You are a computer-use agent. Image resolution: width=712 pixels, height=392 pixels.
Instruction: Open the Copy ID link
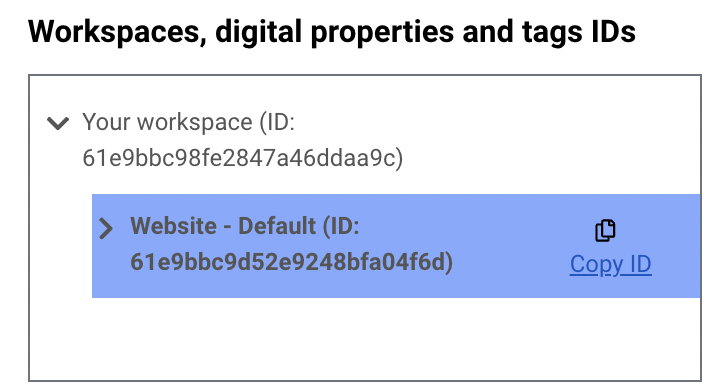click(611, 264)
